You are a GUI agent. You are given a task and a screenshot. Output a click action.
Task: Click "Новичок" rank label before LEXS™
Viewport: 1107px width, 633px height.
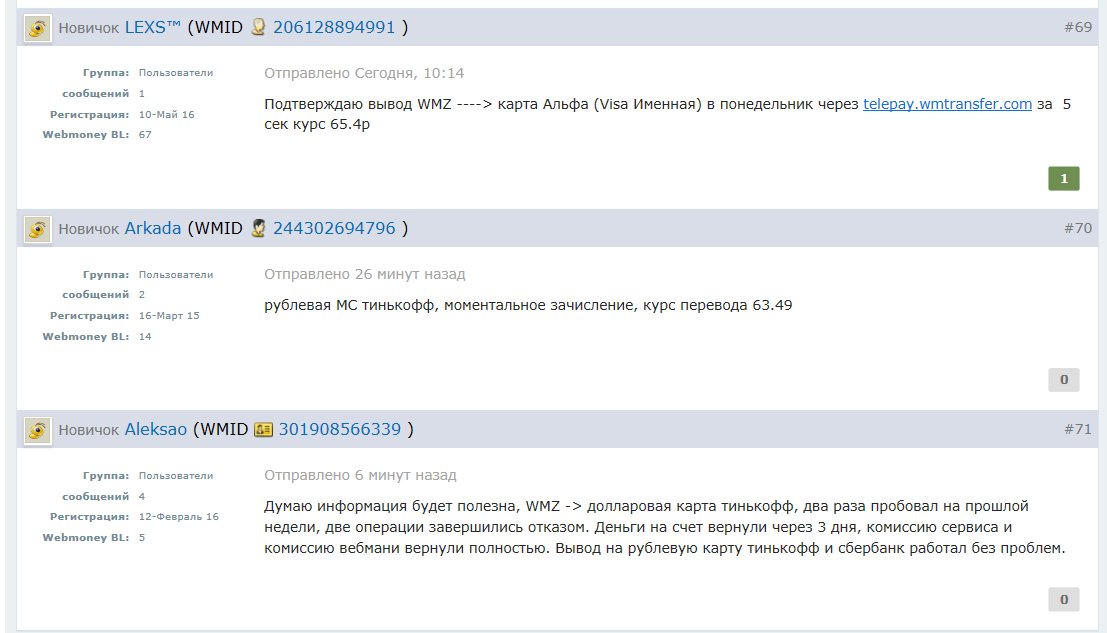[88, 28]
